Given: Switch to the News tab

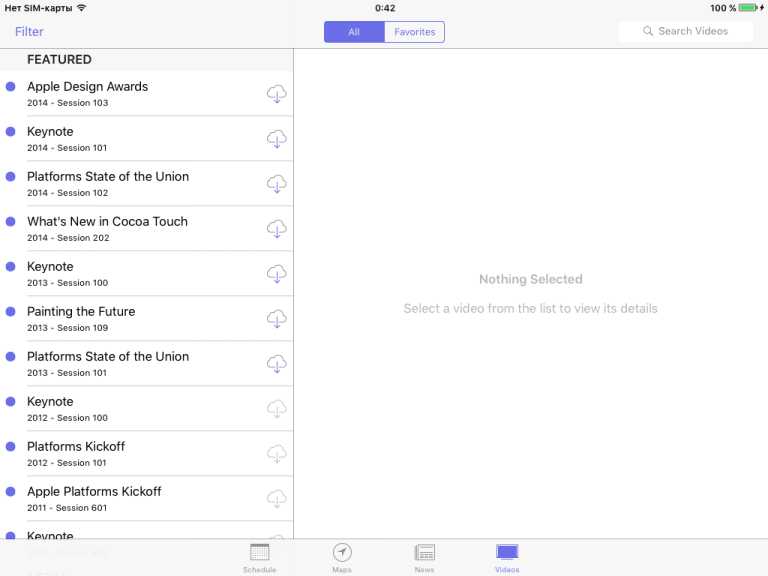Looking at the screenshot, I should click(424, 558).
